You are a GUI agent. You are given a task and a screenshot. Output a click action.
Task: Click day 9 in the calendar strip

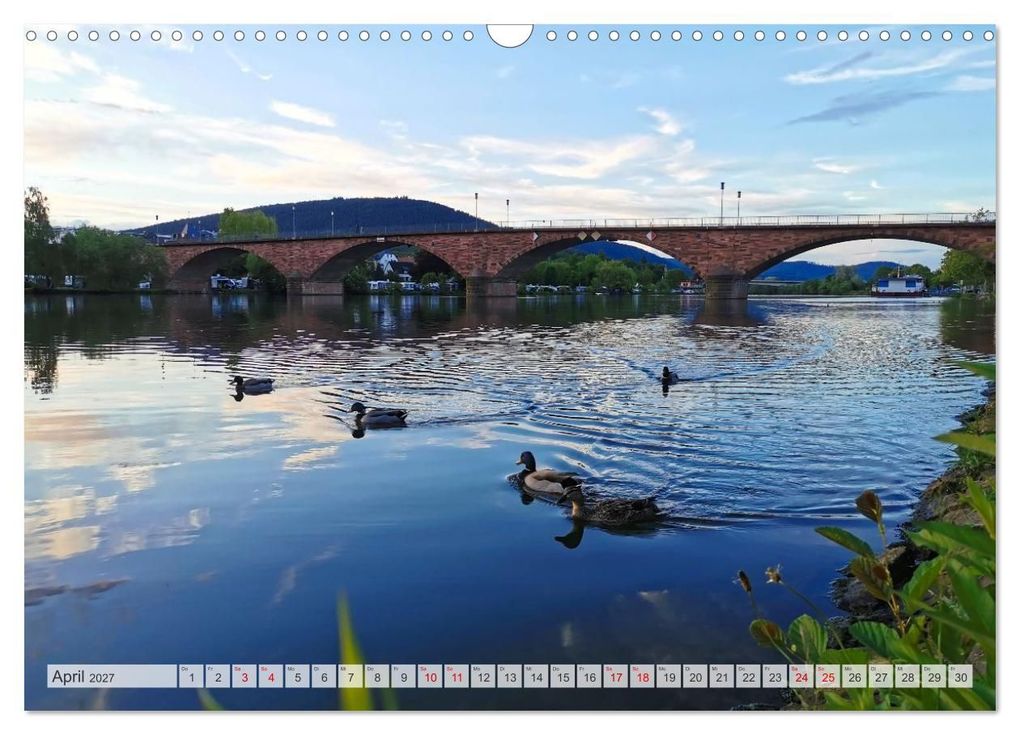click(x=403, y=676)
